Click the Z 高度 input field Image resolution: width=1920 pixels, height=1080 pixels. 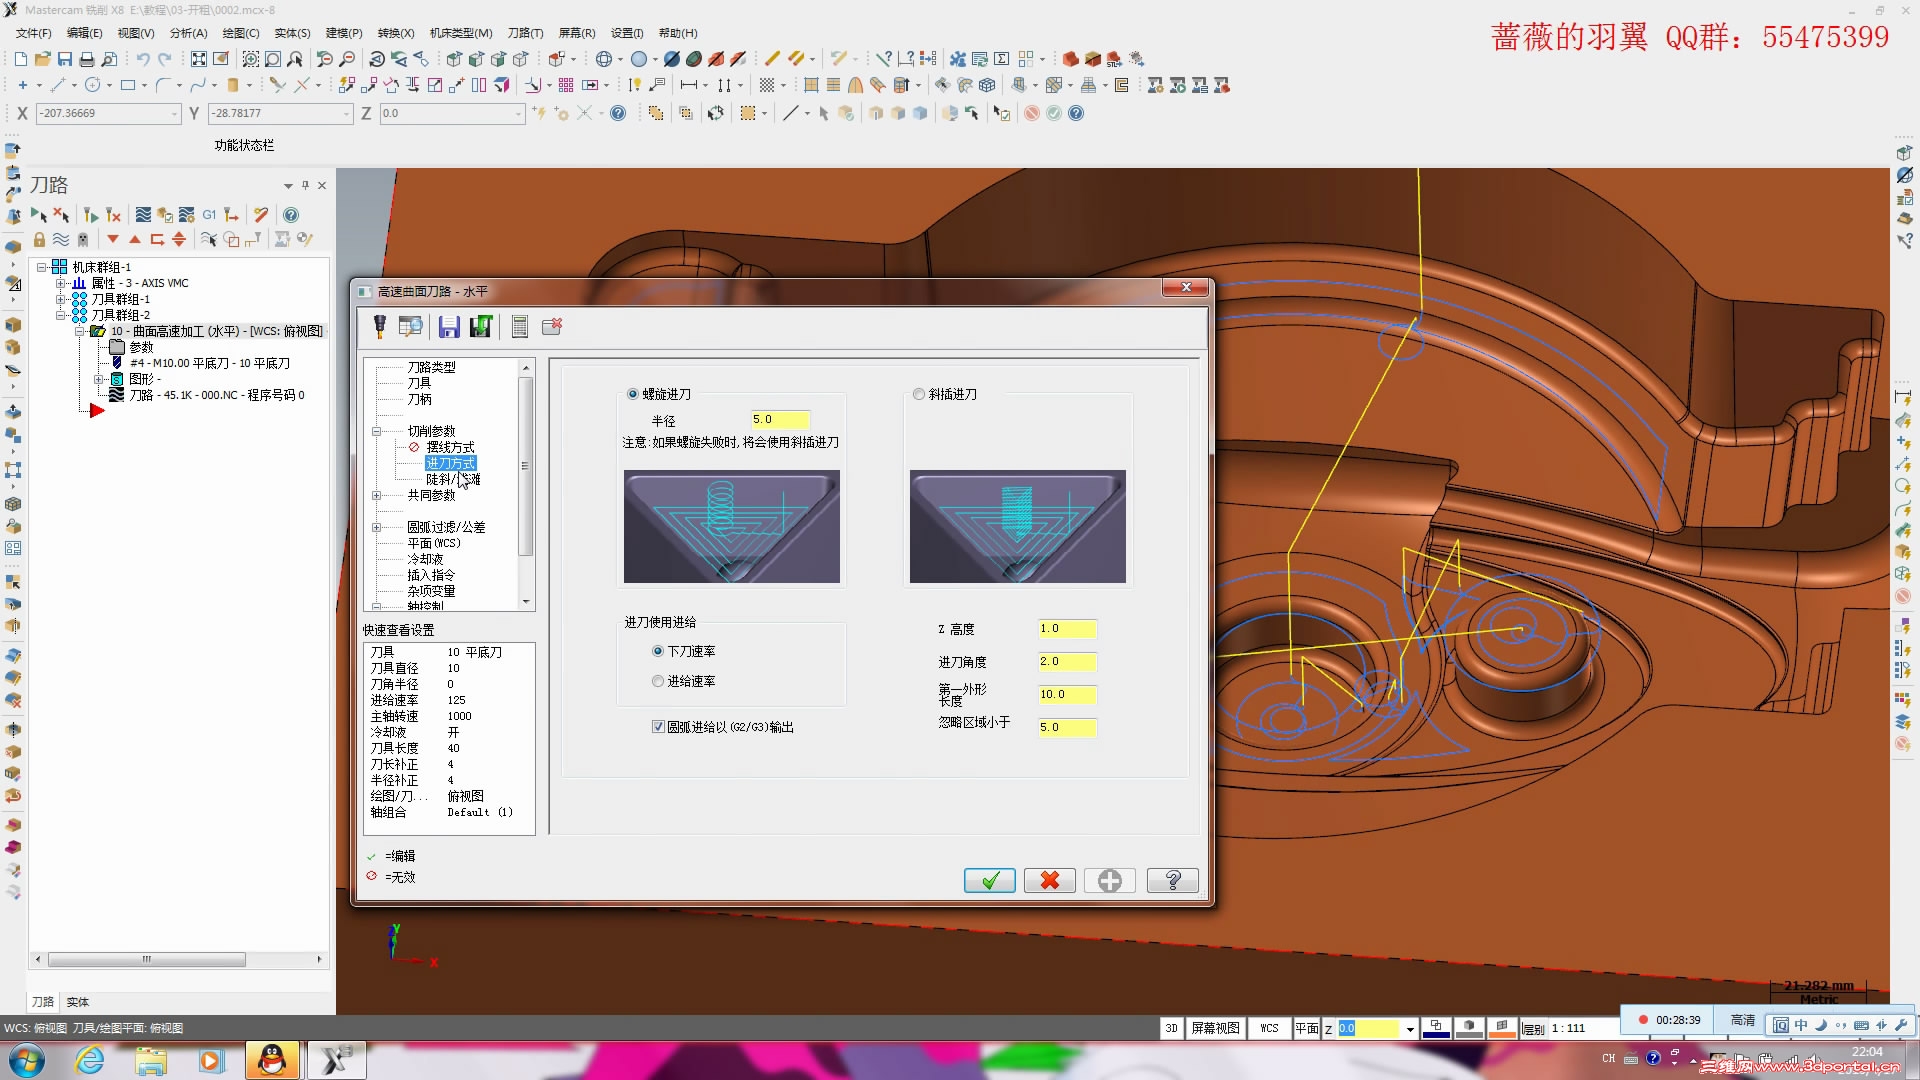1067,629
